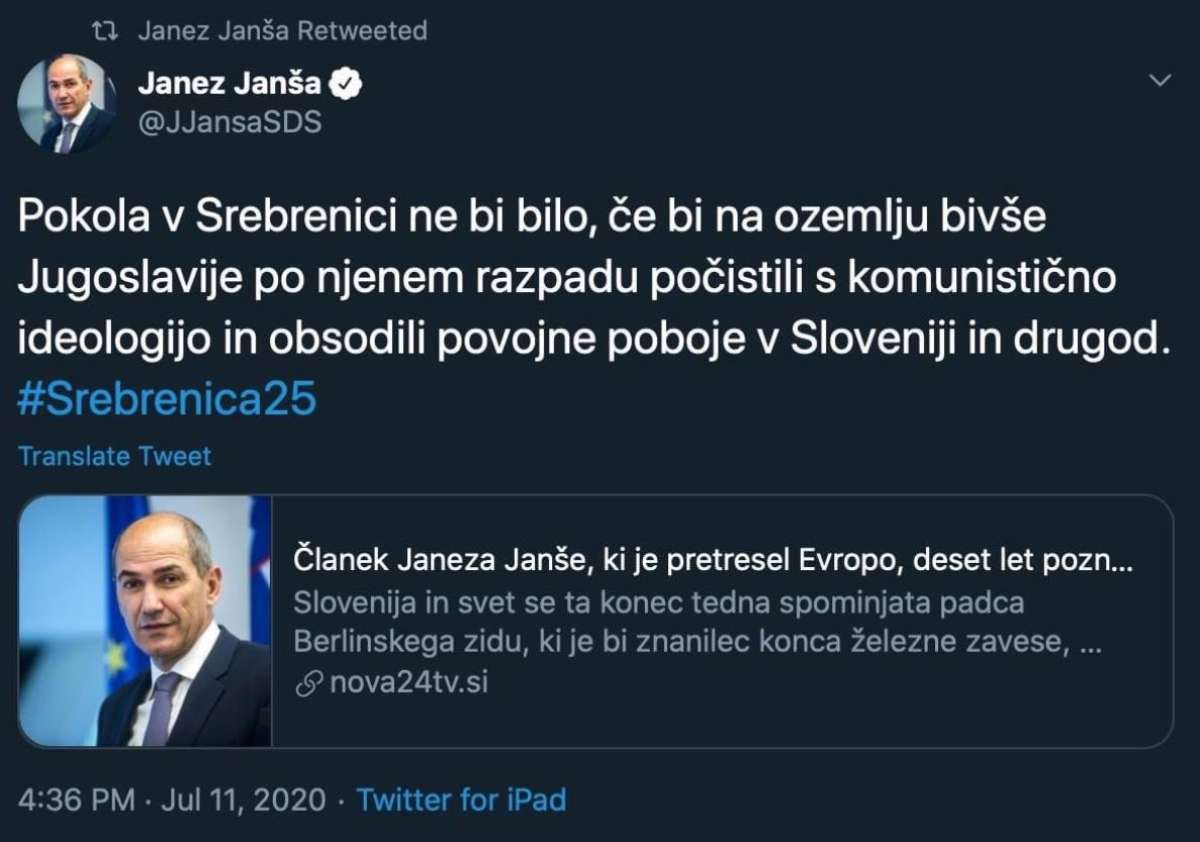Viewport: 1200px width, 842px height.
Task: Click the chain link icon beside nova24tv.si
Action: pyautogui.click(x=310, y=684)
